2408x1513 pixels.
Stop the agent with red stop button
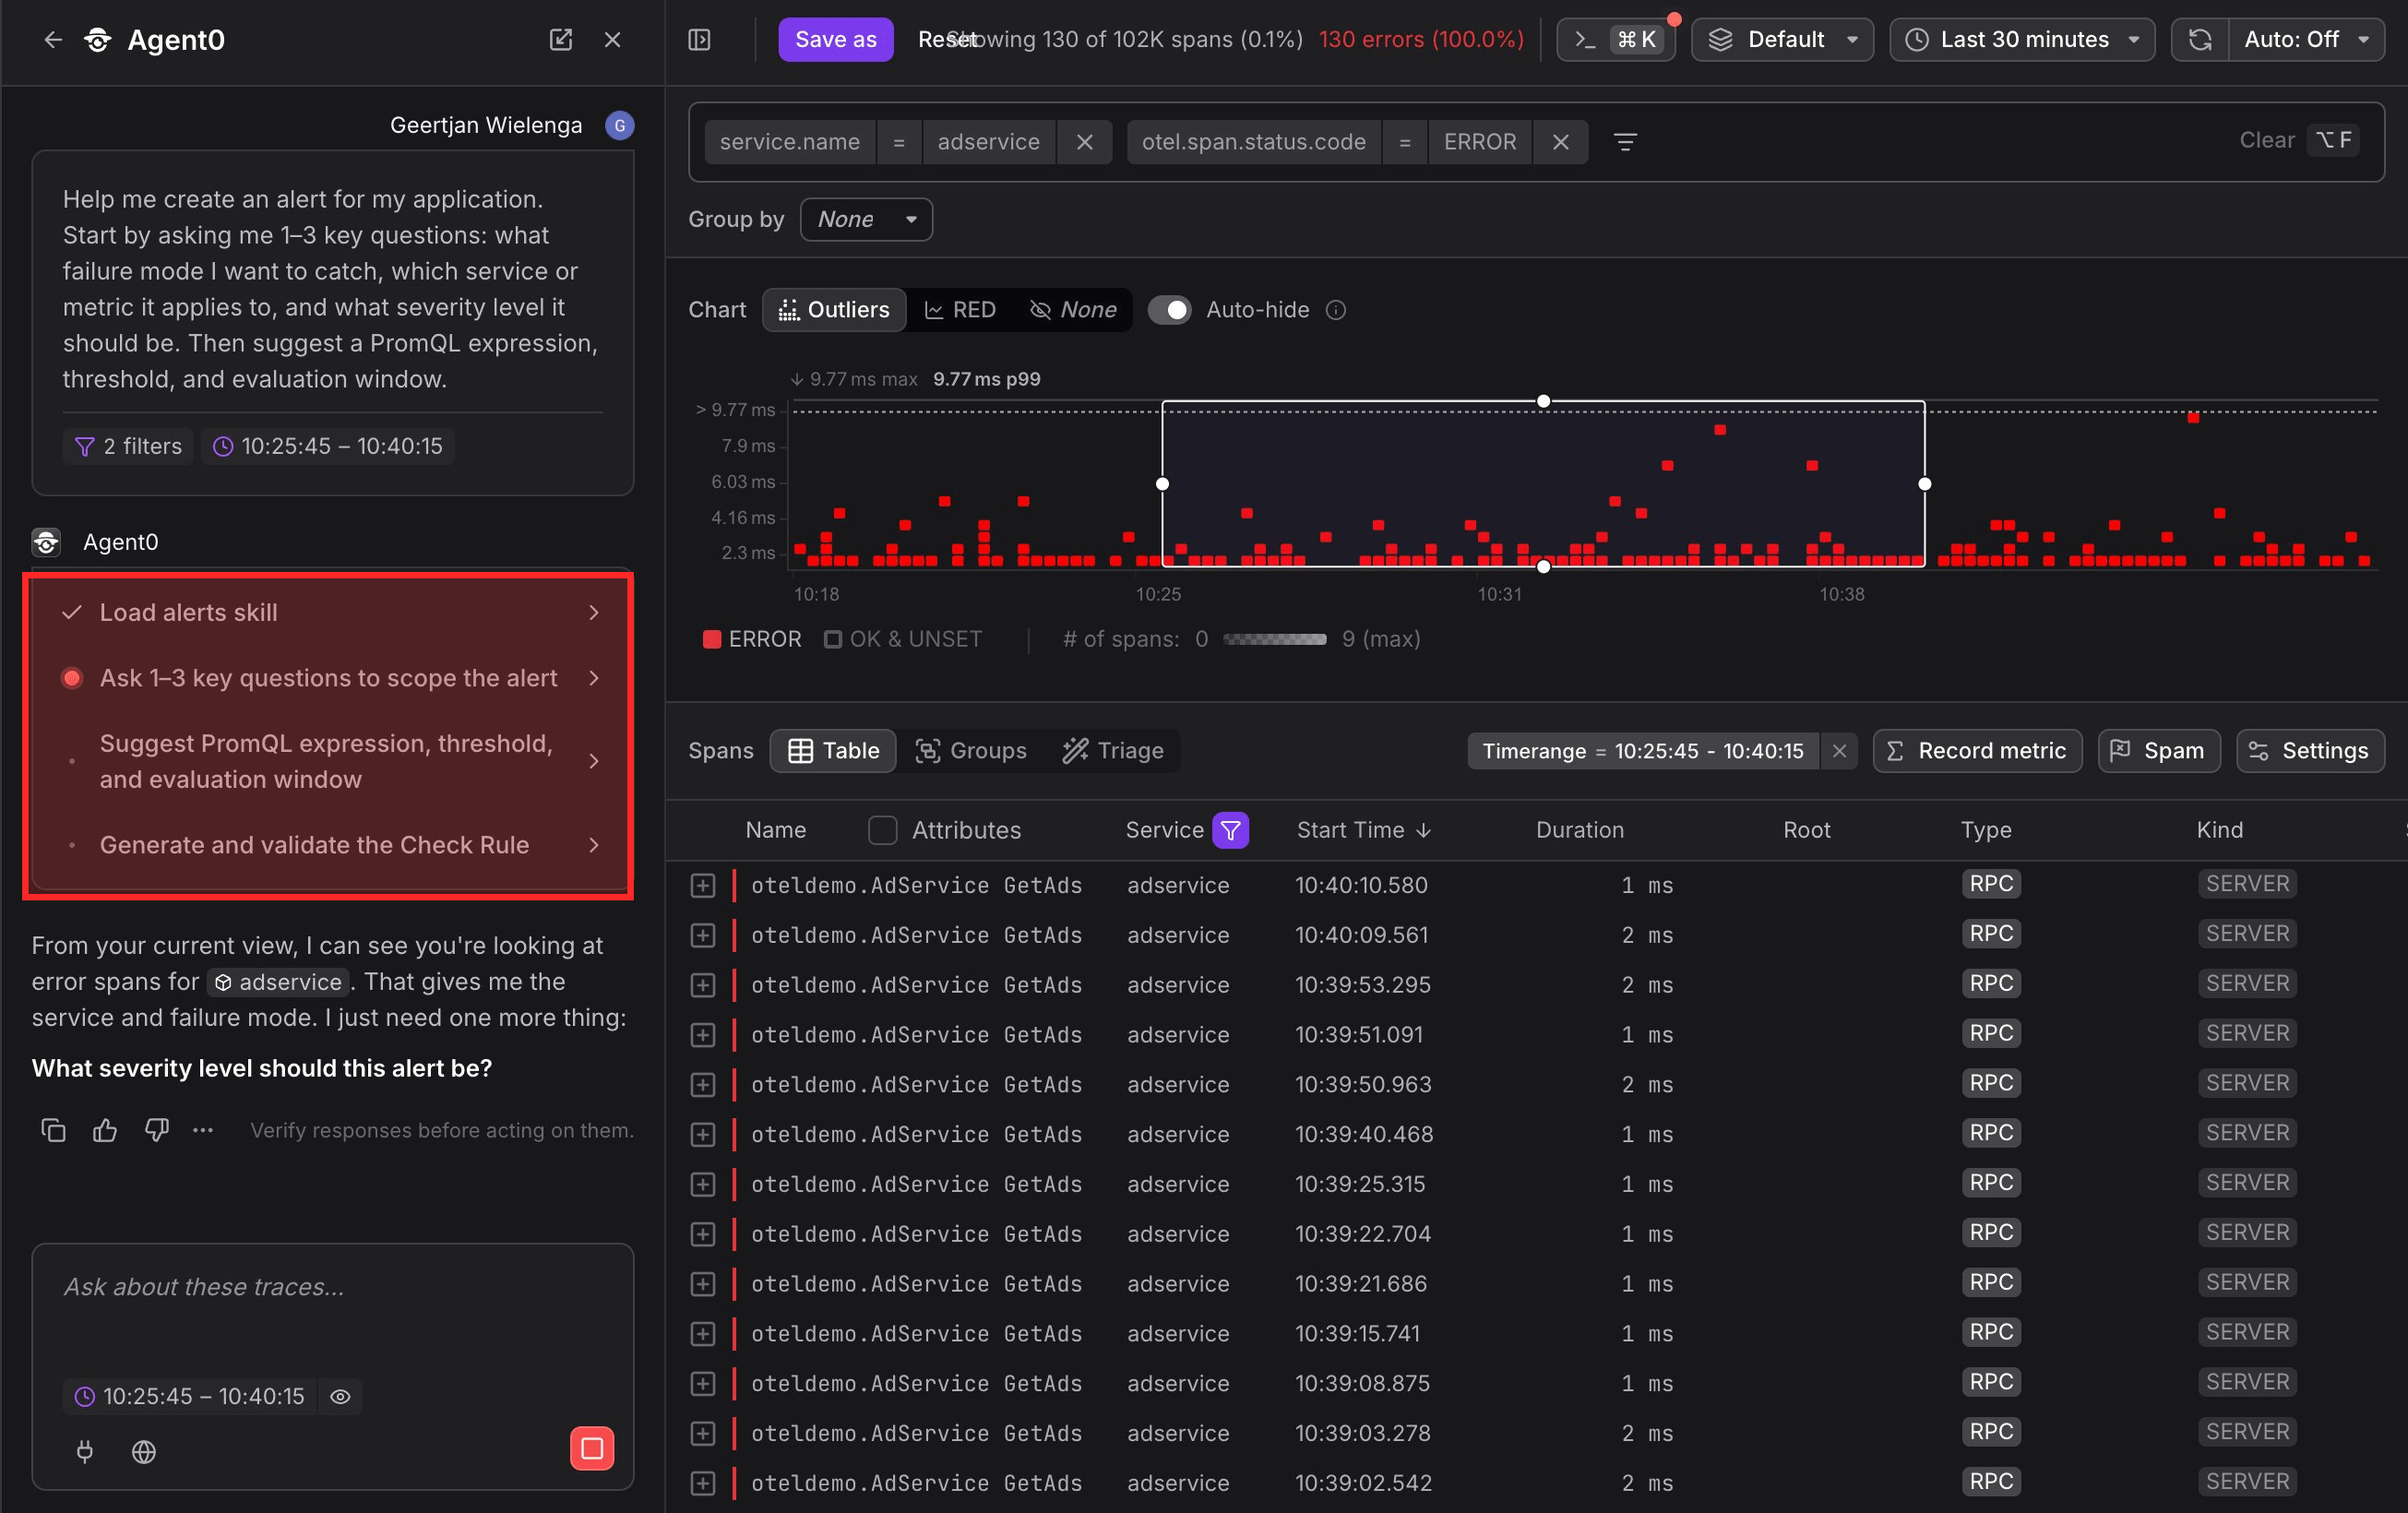[x=592, y=1448]
